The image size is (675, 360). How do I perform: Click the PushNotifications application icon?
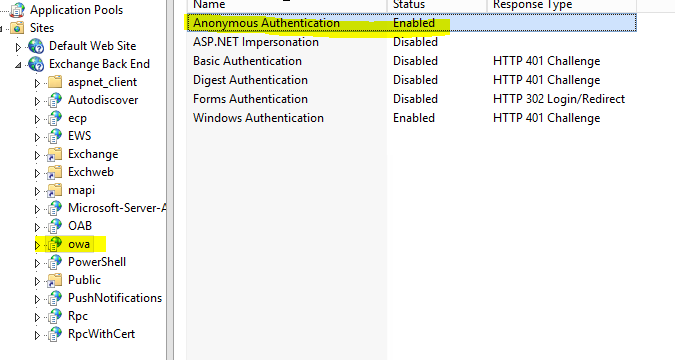point(55,298)
